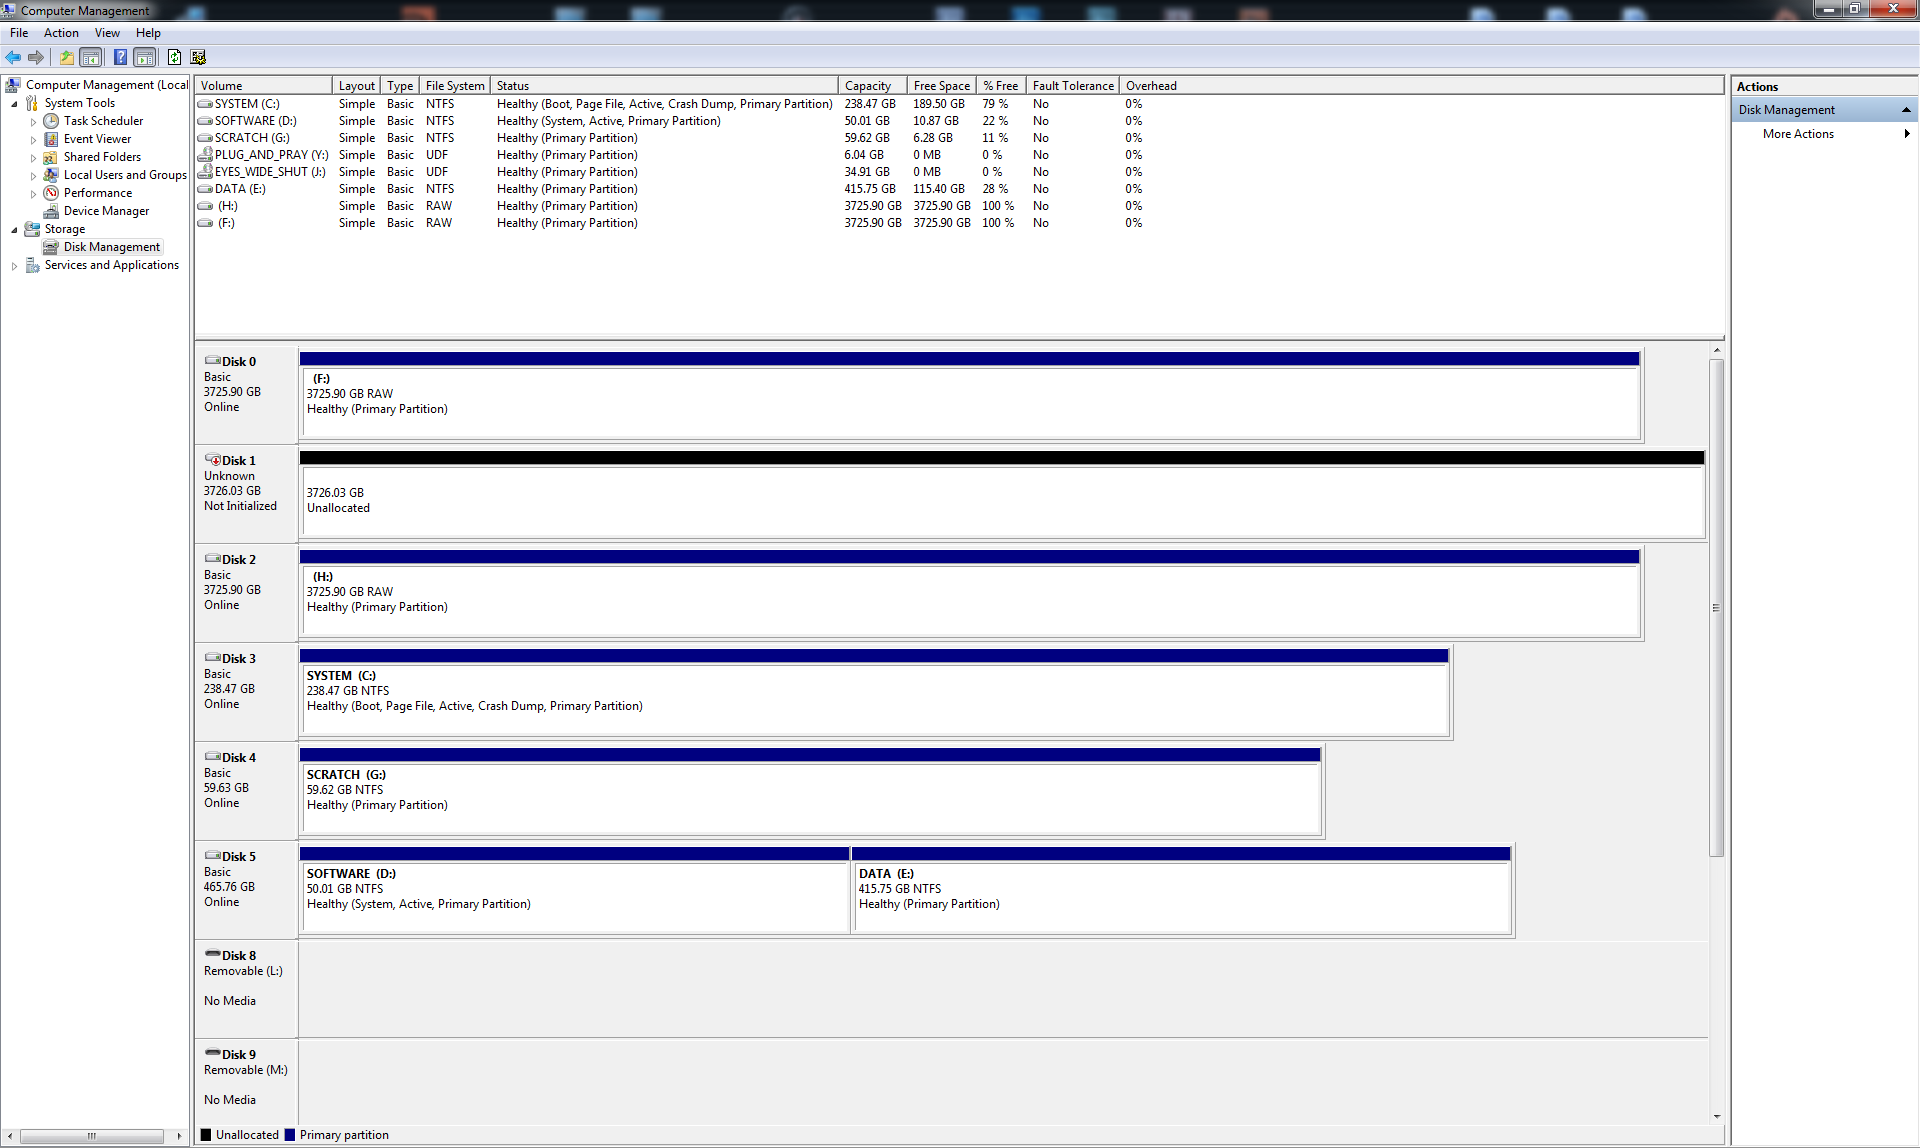1920x1148 pixels.
Task: Click the Refresh toolbar icon
Action: [174, 57]
